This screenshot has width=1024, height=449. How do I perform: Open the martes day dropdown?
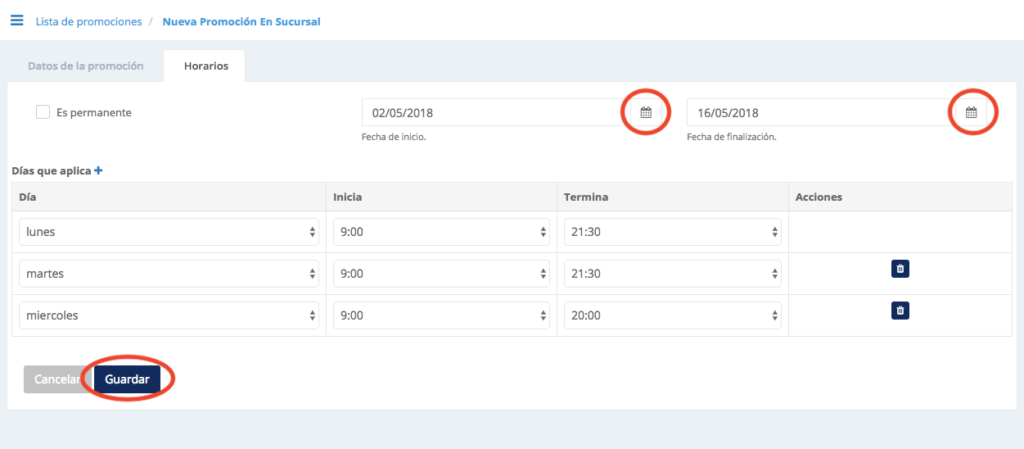169,274
